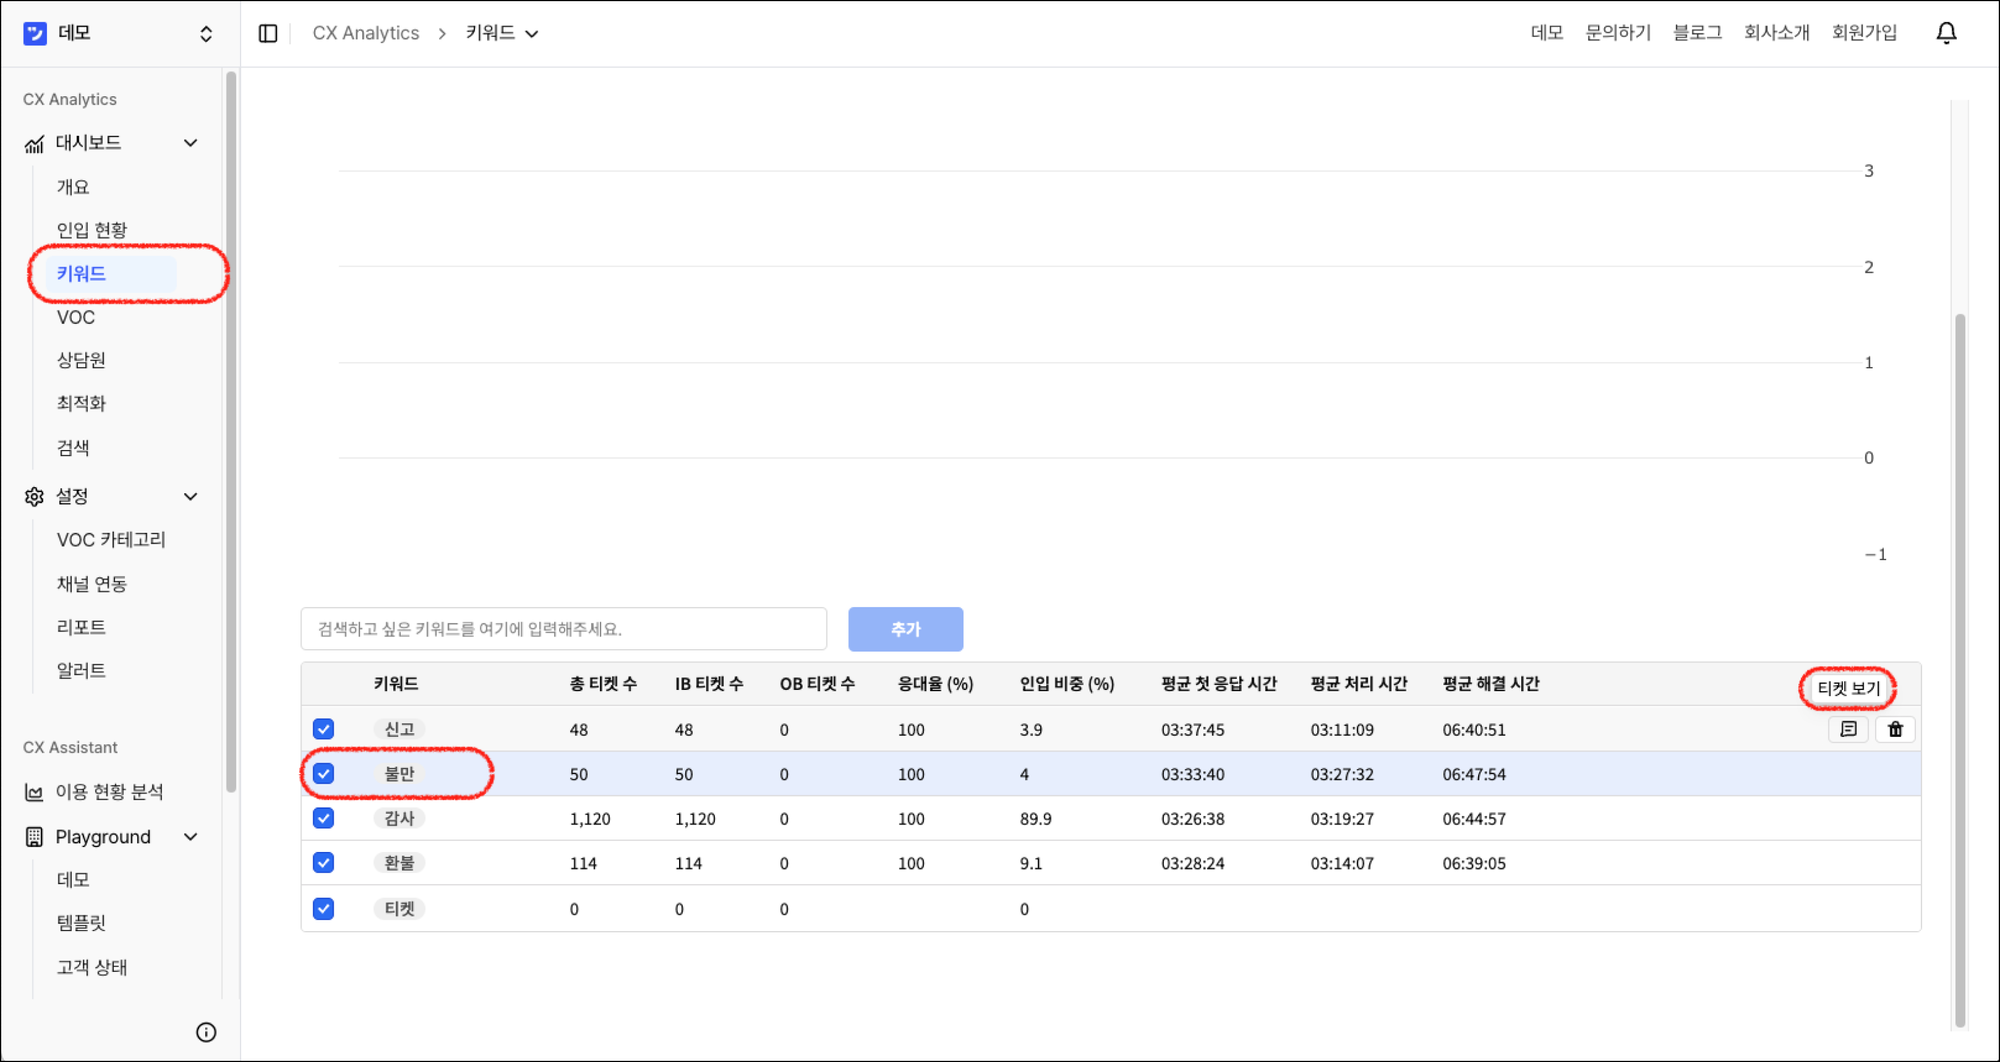Collapse the 대시보드 section chevron
This screenshot has height=1062, width=2000.
[x=190, y=142]
